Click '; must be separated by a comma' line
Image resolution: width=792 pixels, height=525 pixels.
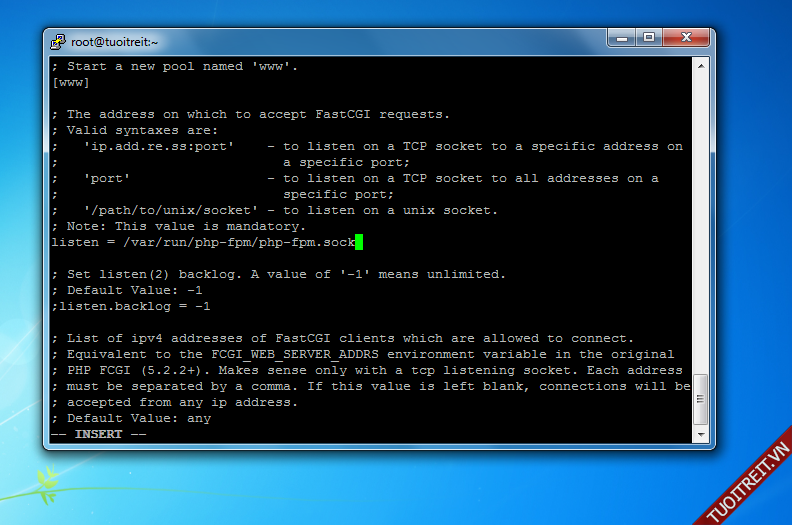371,387
